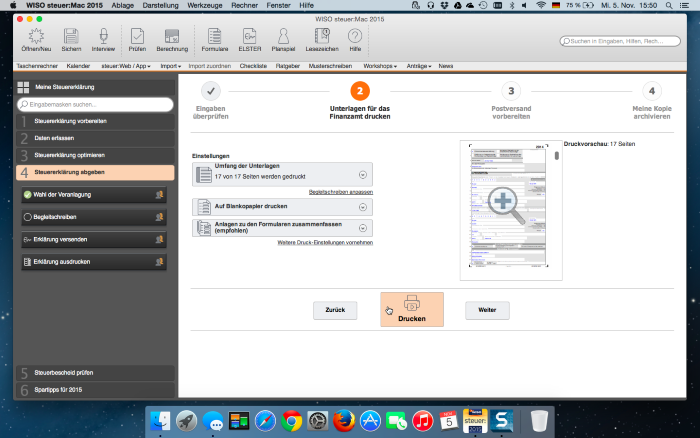Click the Suchen in Eingaben search field
Screen dimensions: 700x438
pyautogui.click(x=620, y=41)
